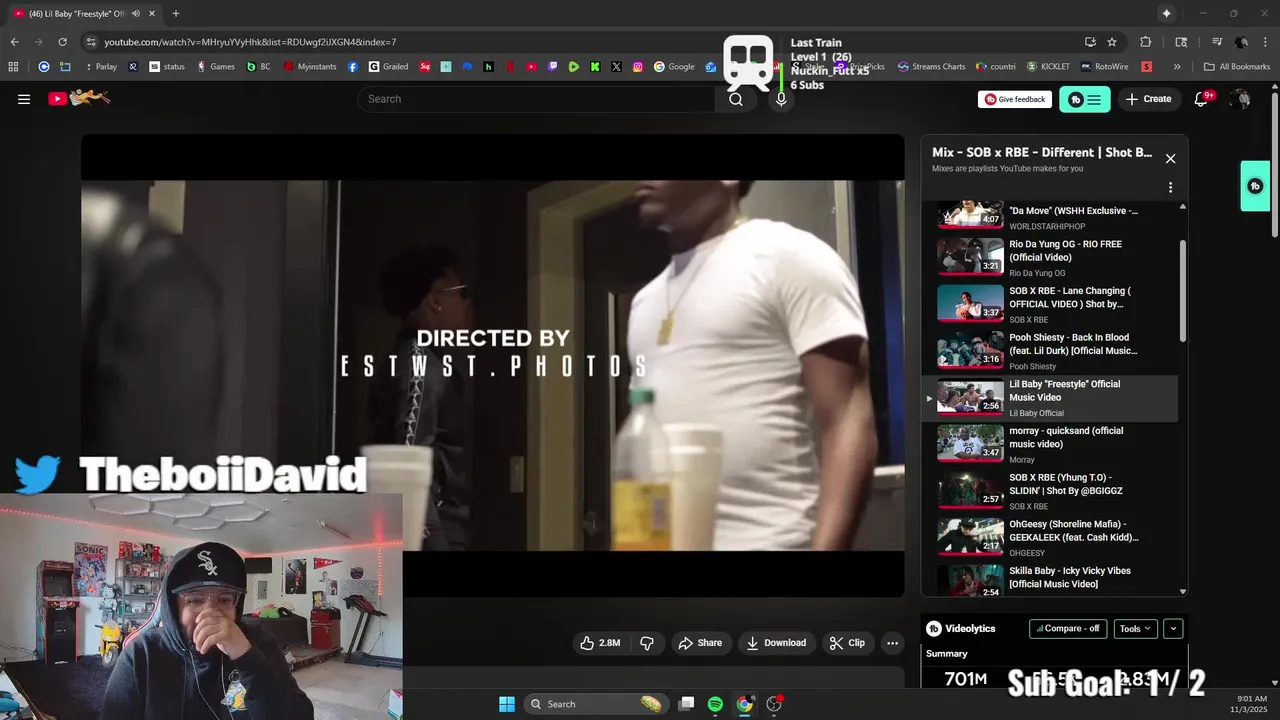Toggle the Compare - off button
The image size is (1280, 720).
(x=1068, y=629)
